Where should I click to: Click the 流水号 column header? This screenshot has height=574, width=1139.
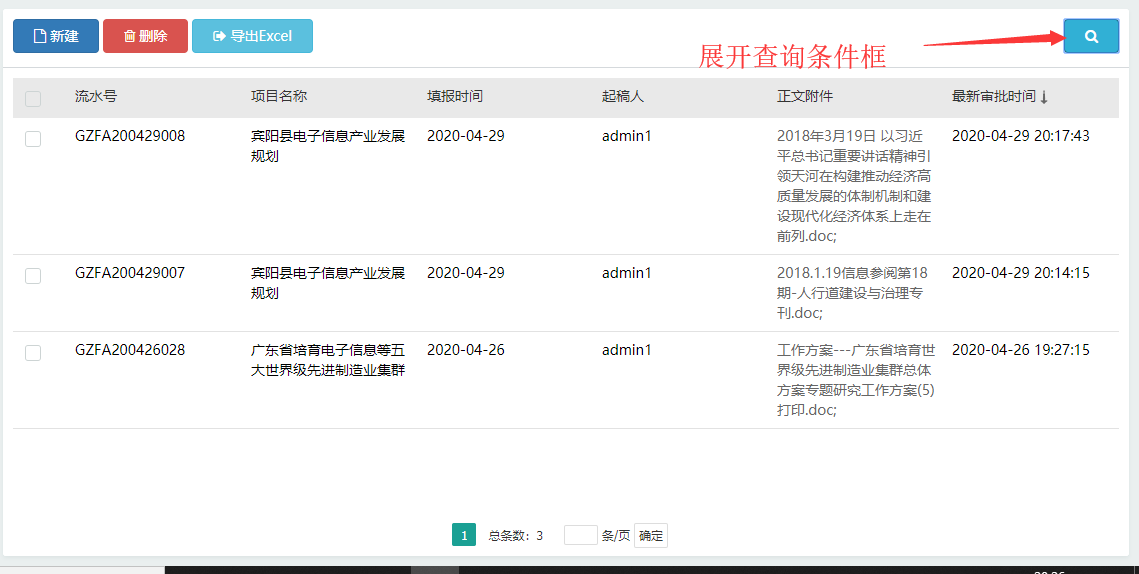(96, 96)
